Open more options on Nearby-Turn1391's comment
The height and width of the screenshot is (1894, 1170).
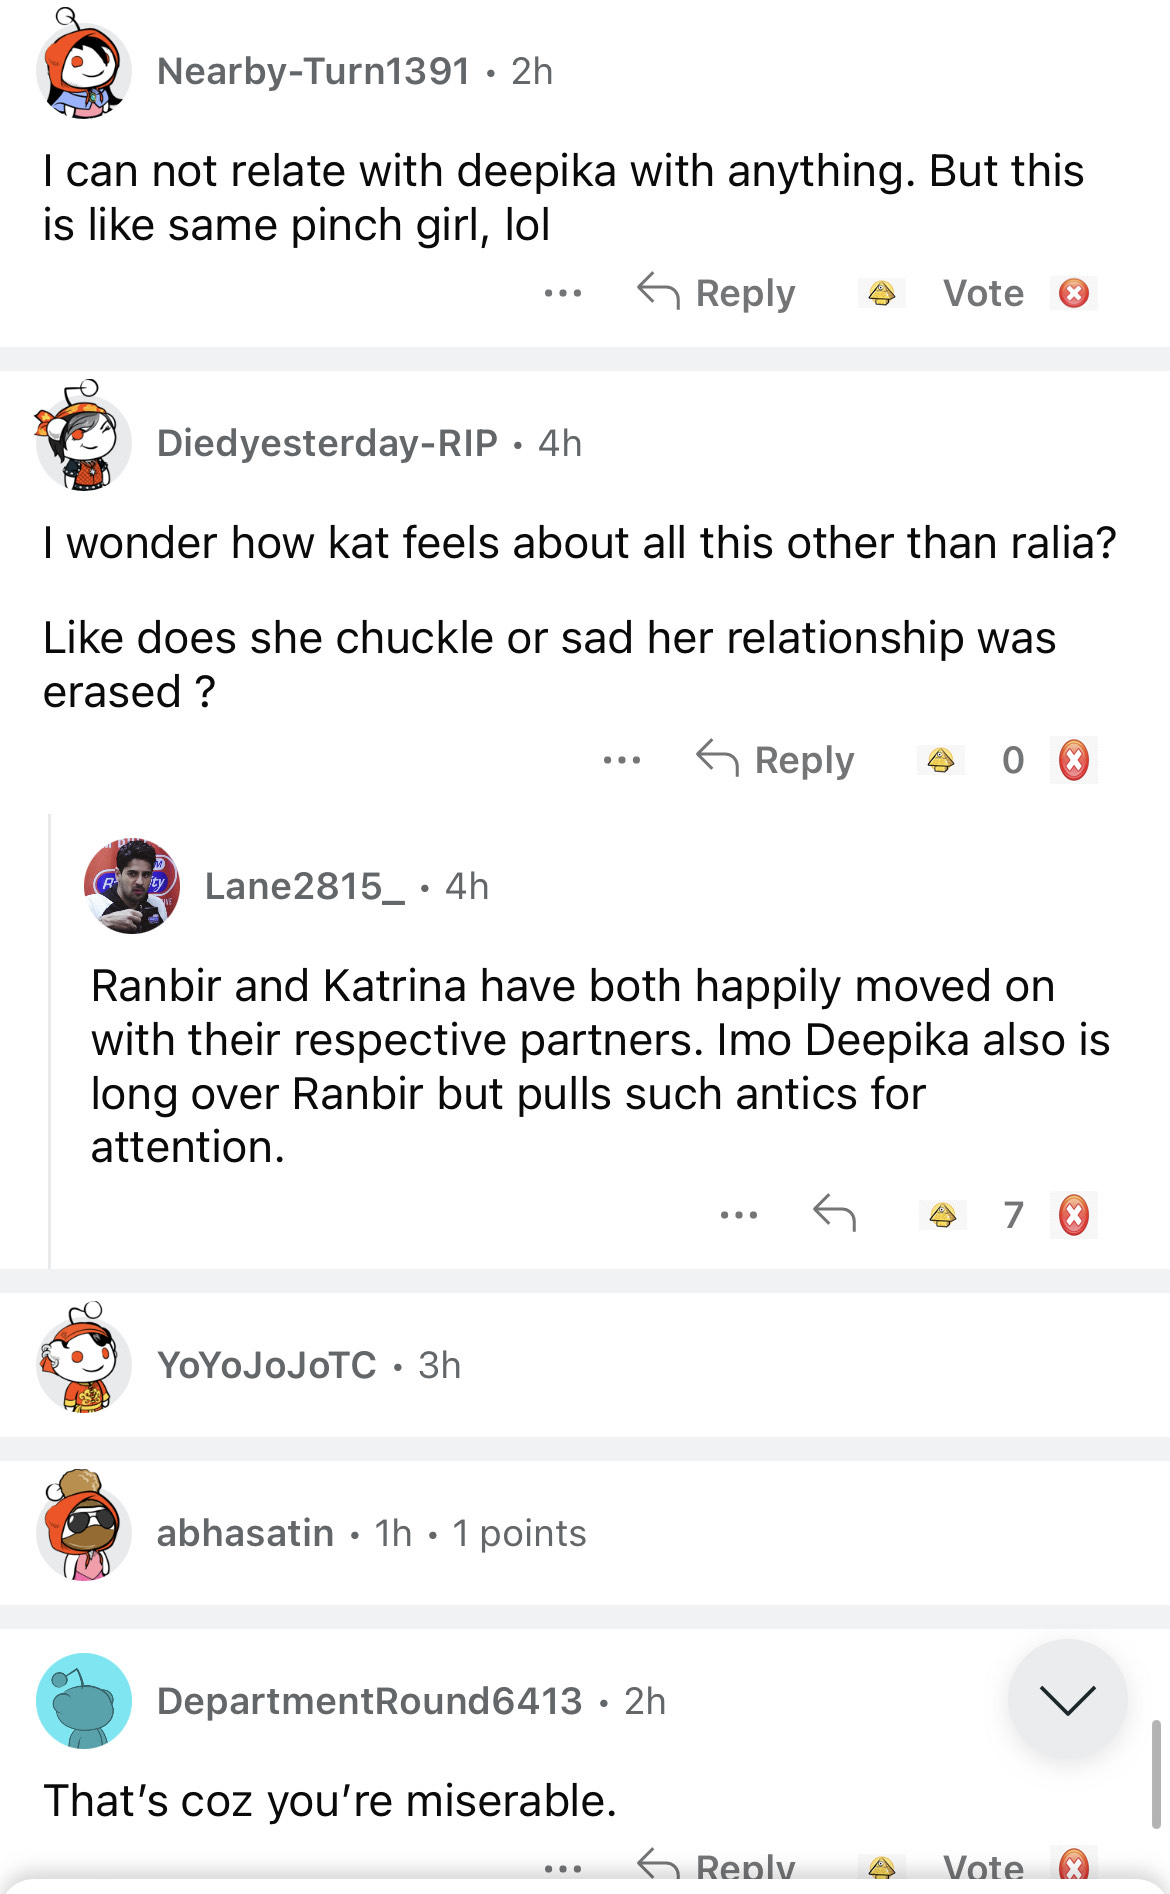(563, 293)
